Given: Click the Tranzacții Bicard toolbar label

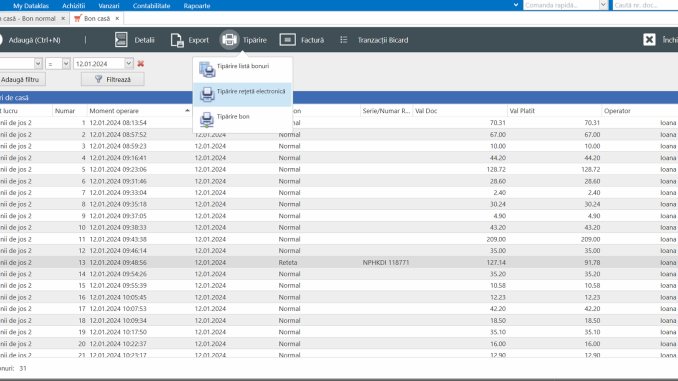Looking at the screenshot, I should coord(383,40).
